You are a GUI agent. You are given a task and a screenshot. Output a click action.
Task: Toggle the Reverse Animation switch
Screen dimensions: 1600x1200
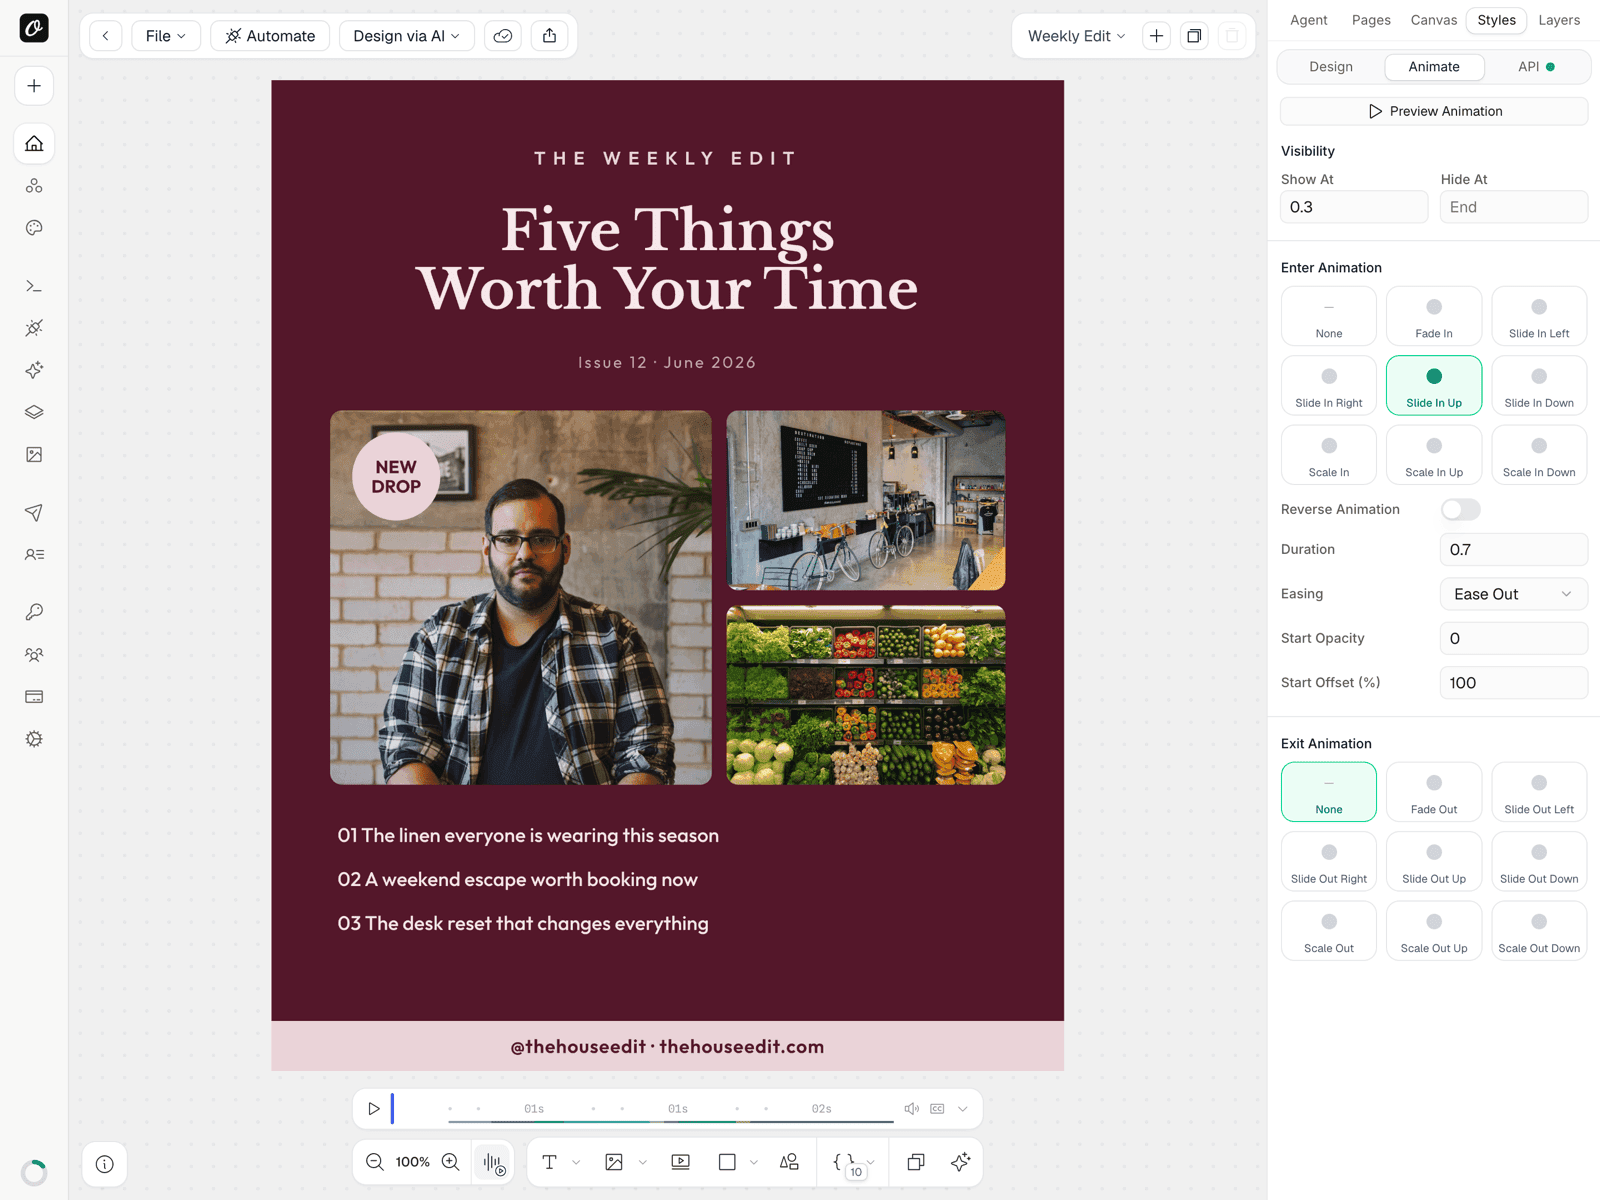coord(1461,510)
